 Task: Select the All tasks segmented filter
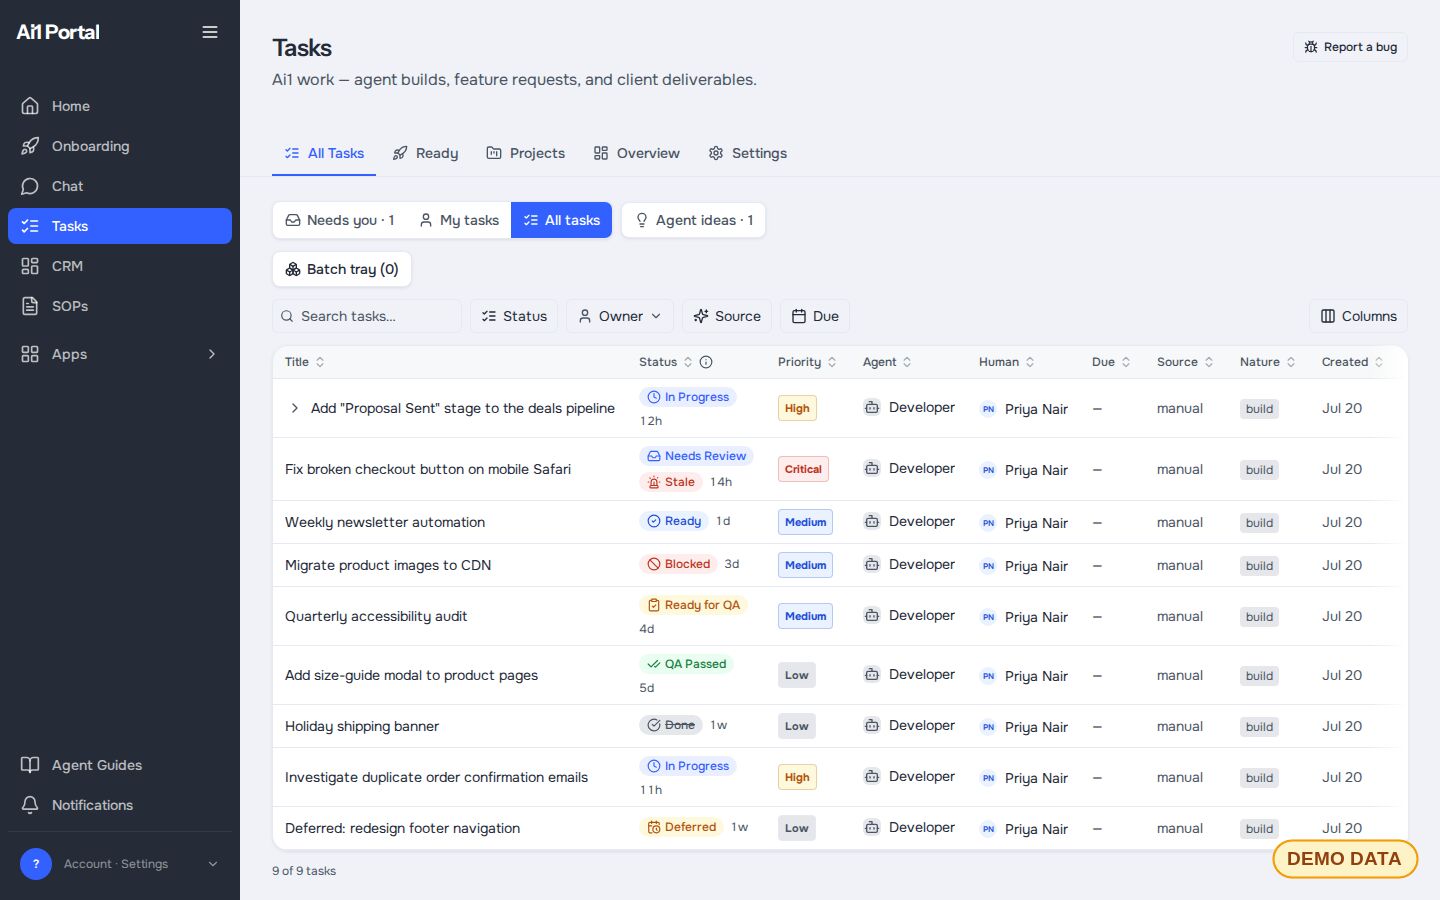click(561, 220)
